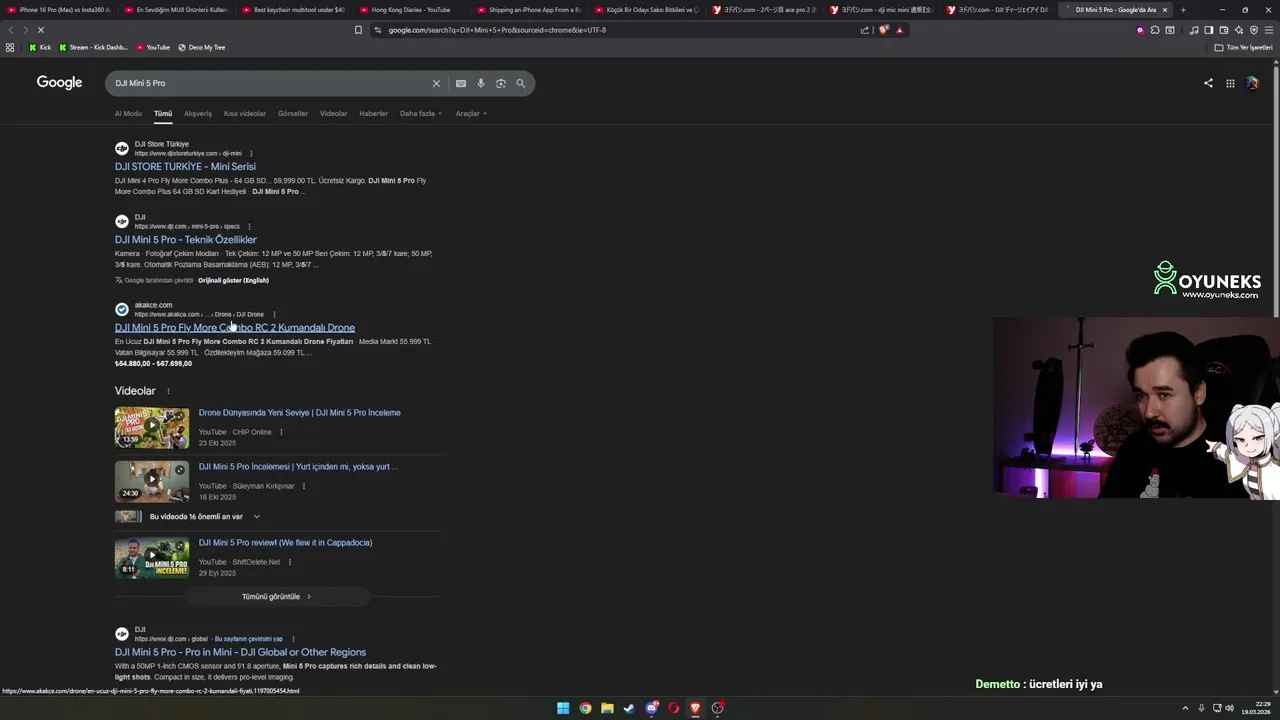Click 'Bu sayfanın çevirisini yap' link
Screen dimensions: 1280x720
click(x=249, y=638)
